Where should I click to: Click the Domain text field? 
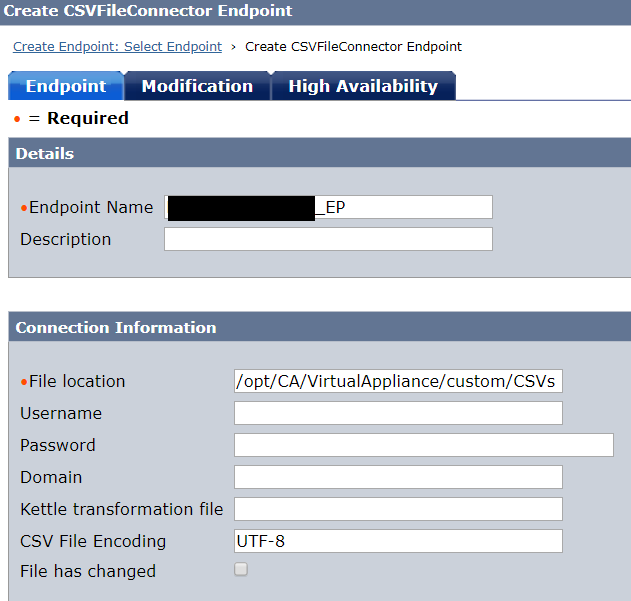398,477
